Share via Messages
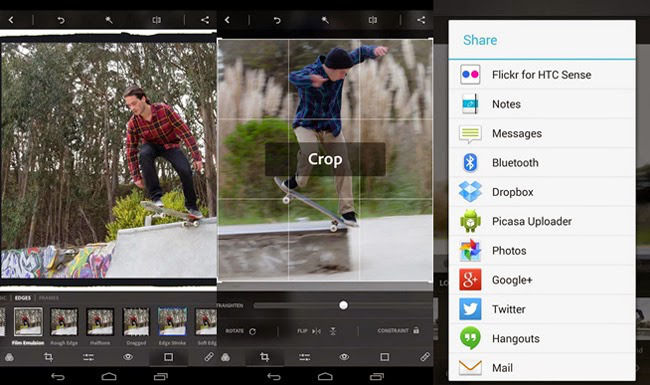The width and height of the screenshot is (650, 385). tap(542, 133)
